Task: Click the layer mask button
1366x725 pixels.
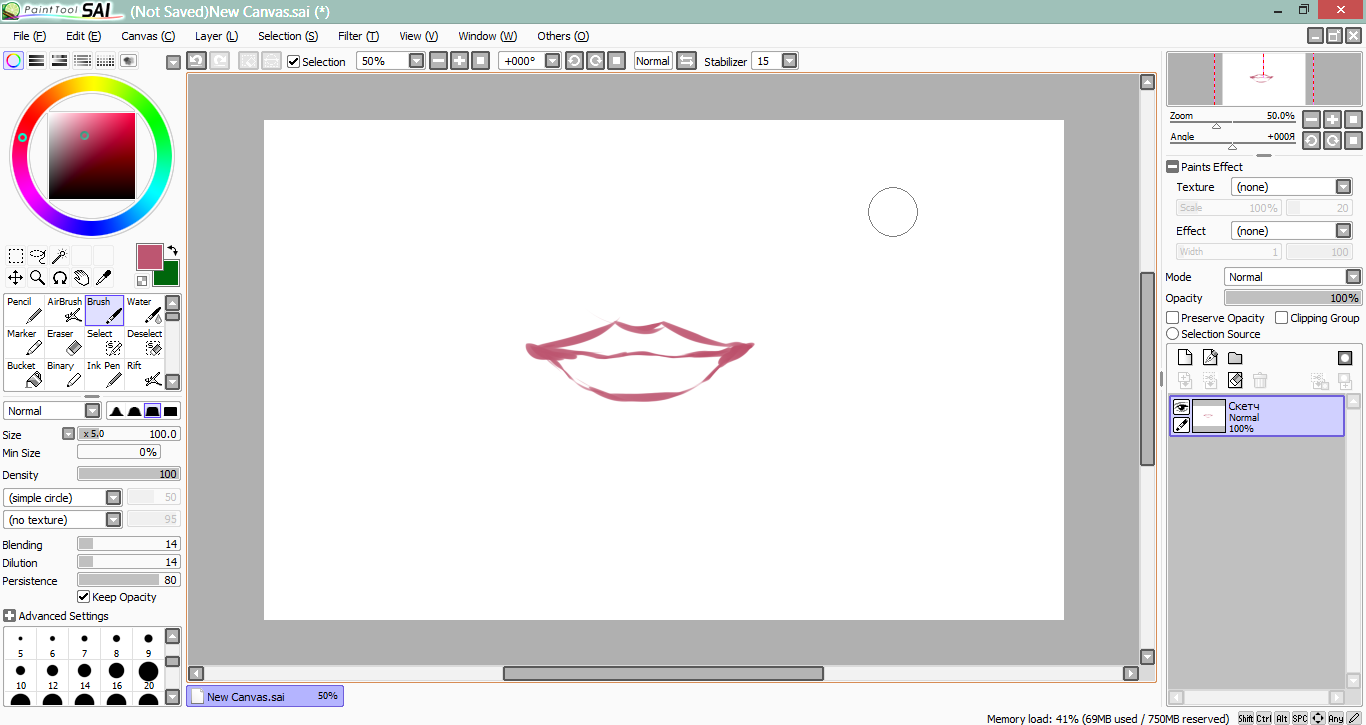Action: (1345, 358)
